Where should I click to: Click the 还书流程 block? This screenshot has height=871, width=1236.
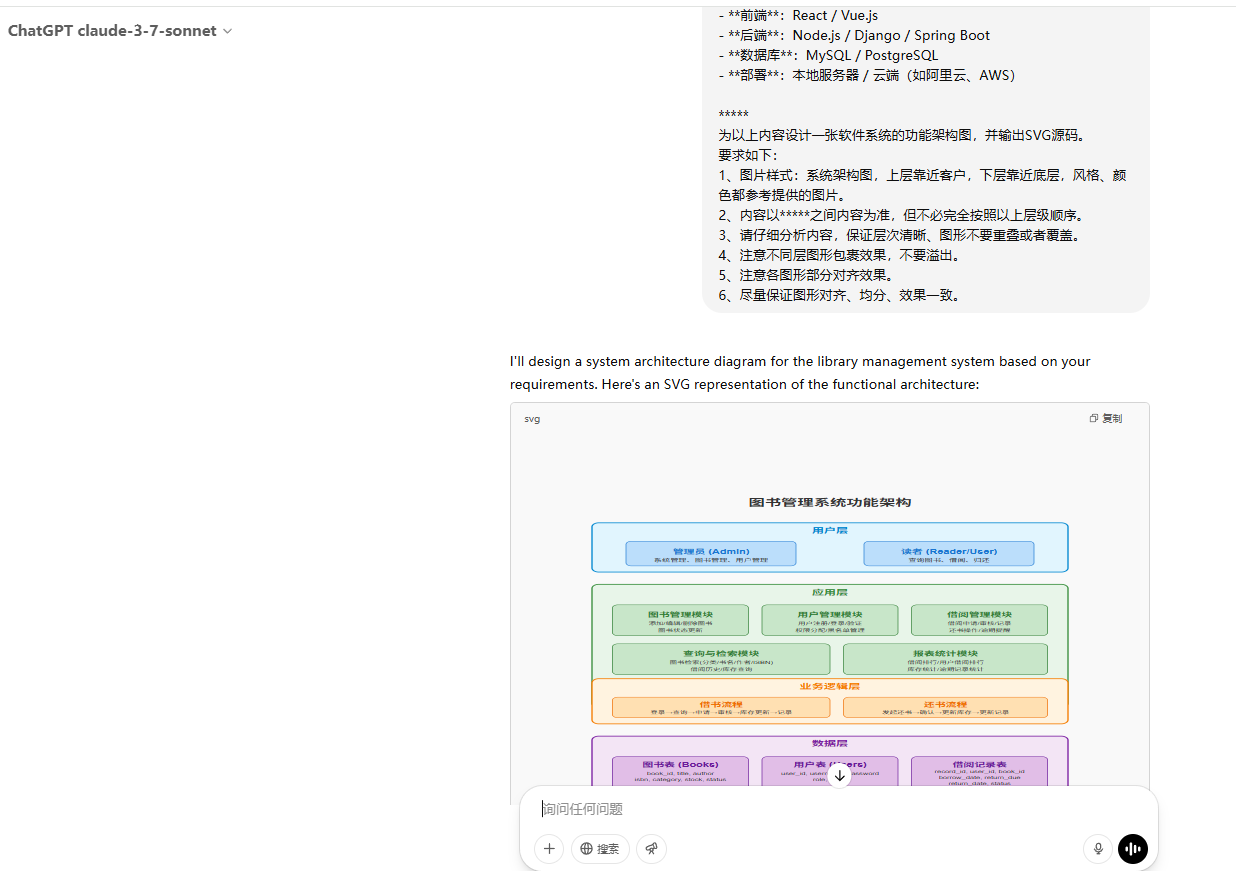point(945,707)
